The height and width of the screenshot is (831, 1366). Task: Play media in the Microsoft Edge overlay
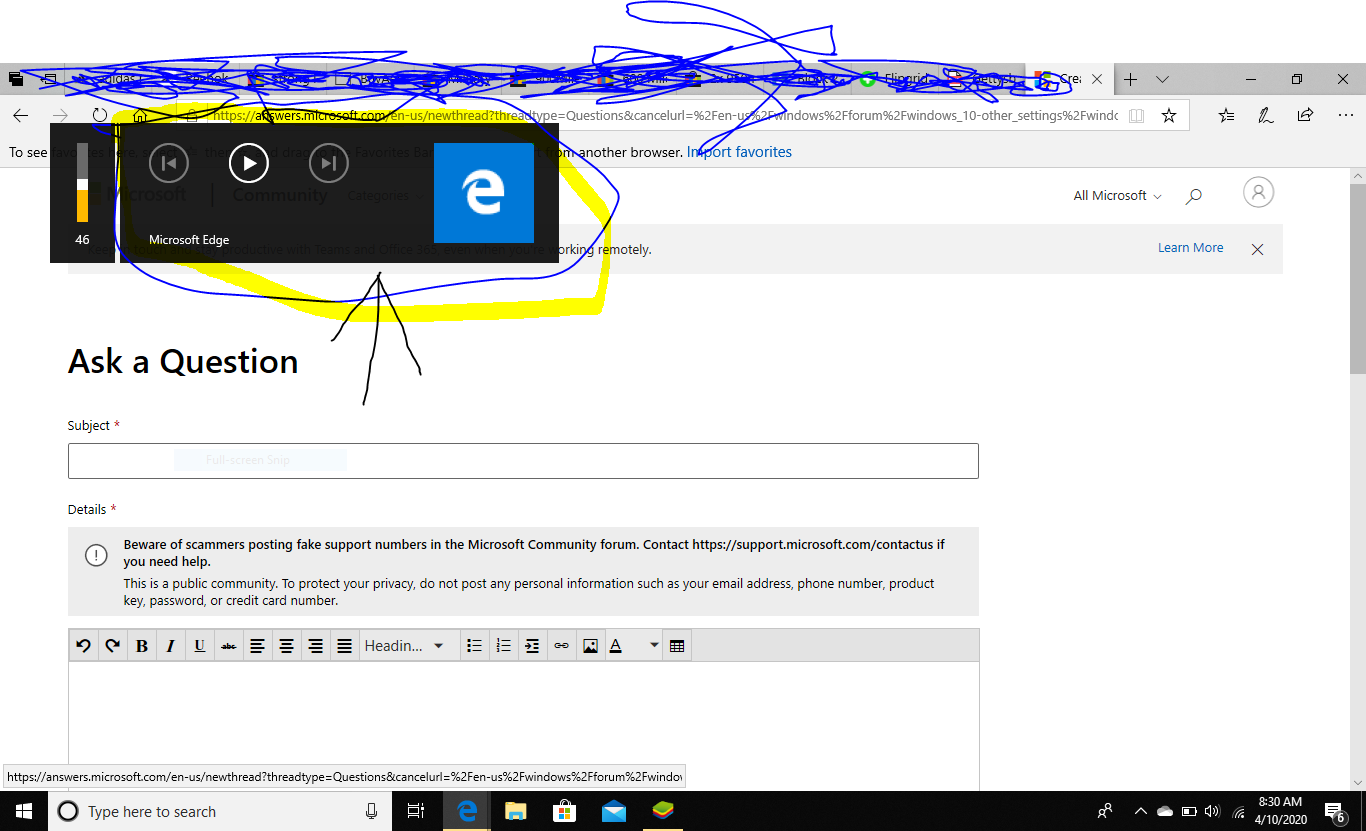pos(249,163)
